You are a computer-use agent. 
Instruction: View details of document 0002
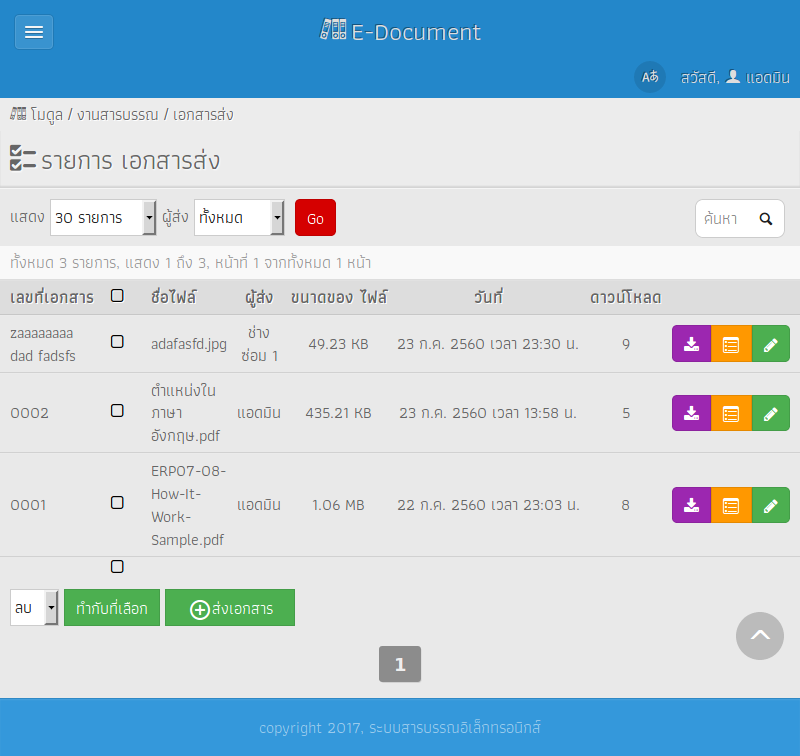click(x=731, y=413)
